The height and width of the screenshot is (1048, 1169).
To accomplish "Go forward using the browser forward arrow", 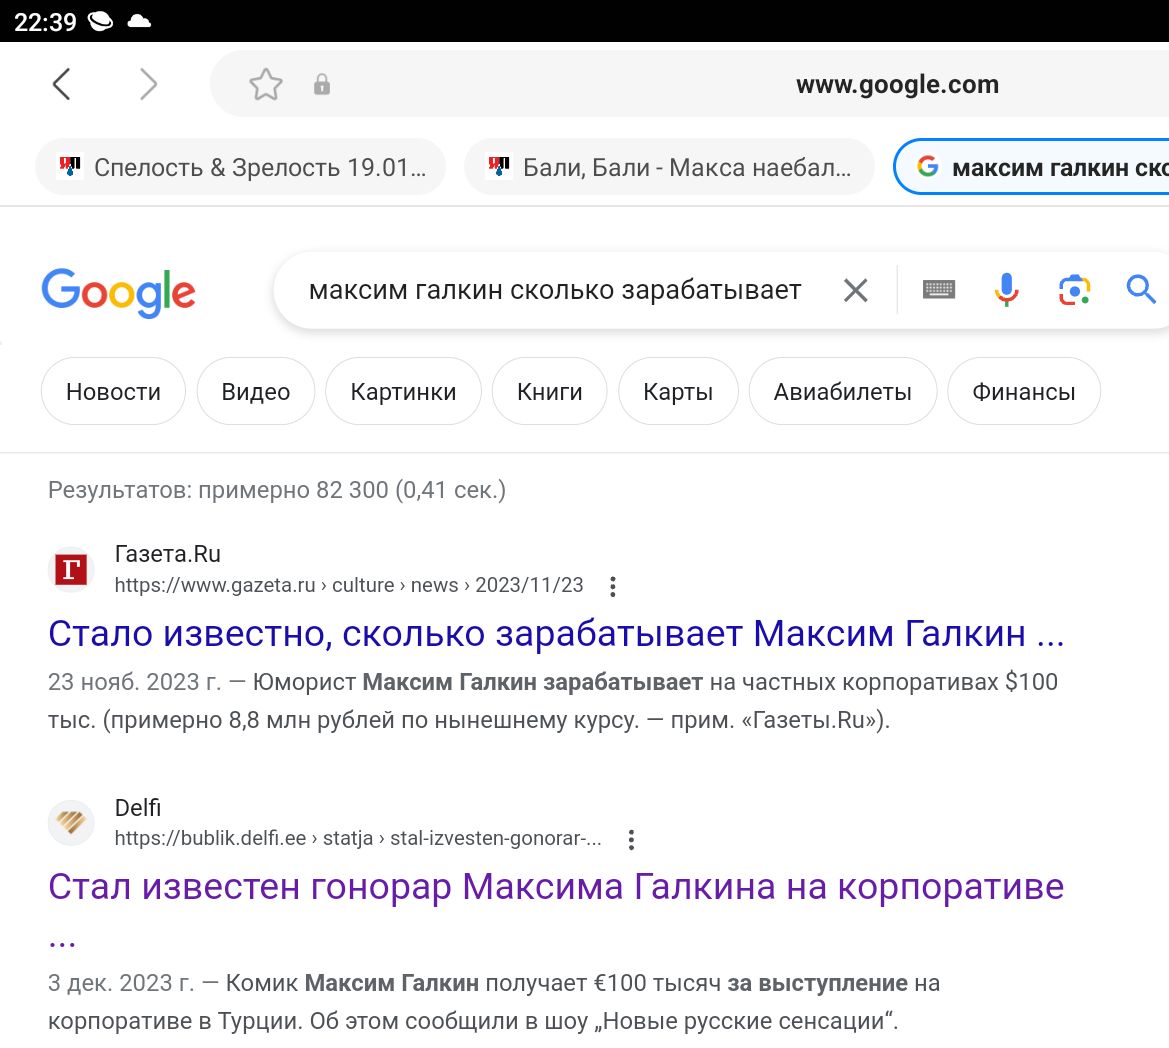I will pyautogui.click(x=148, y=83).
